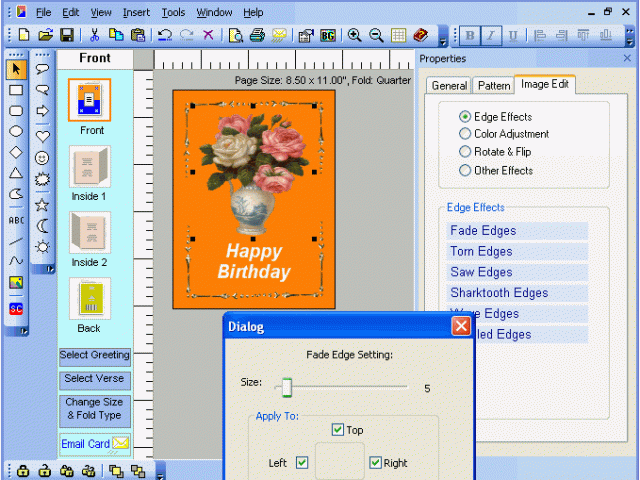Expand the shapes palette overflow arrow
The image size is (640, 480).
pos(50,269)
